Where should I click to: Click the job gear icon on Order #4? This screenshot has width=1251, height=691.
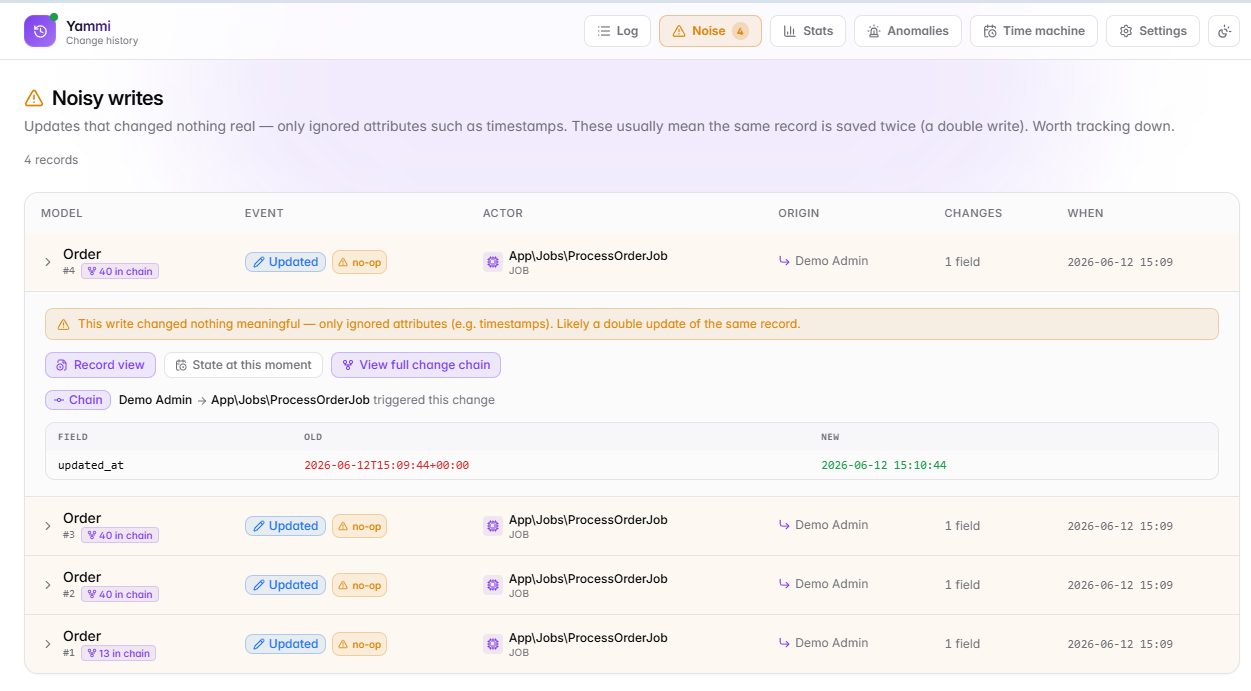pos(492,262)
